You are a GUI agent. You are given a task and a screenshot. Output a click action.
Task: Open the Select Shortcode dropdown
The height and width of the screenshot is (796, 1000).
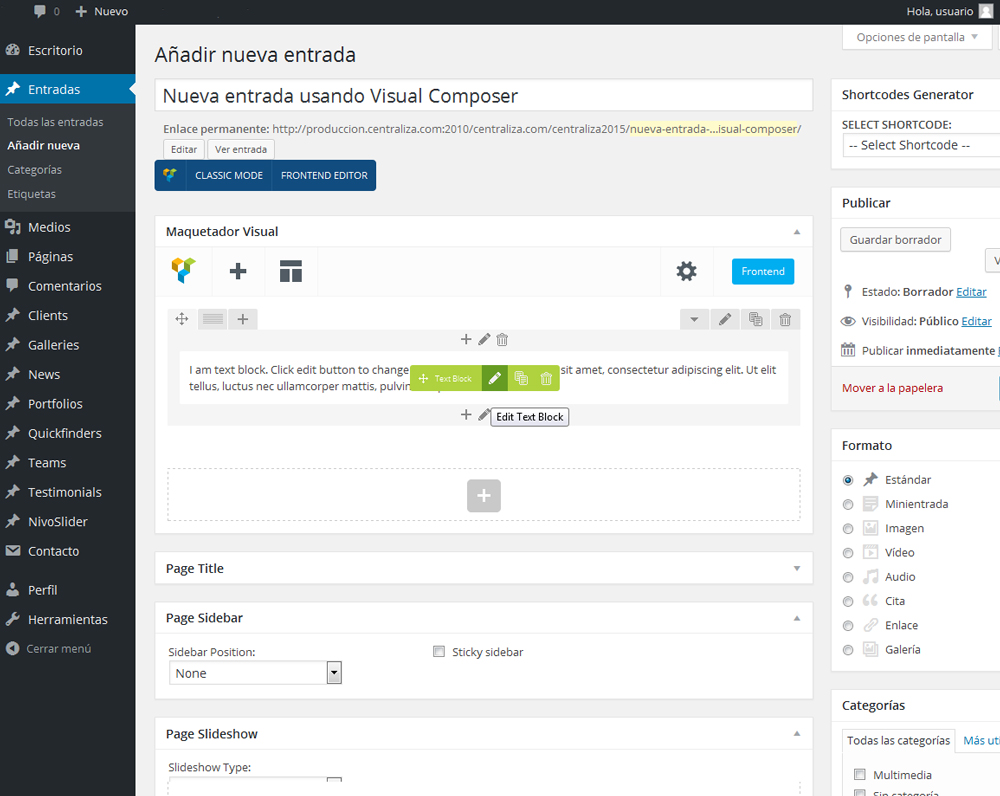(x=920, y=145)
